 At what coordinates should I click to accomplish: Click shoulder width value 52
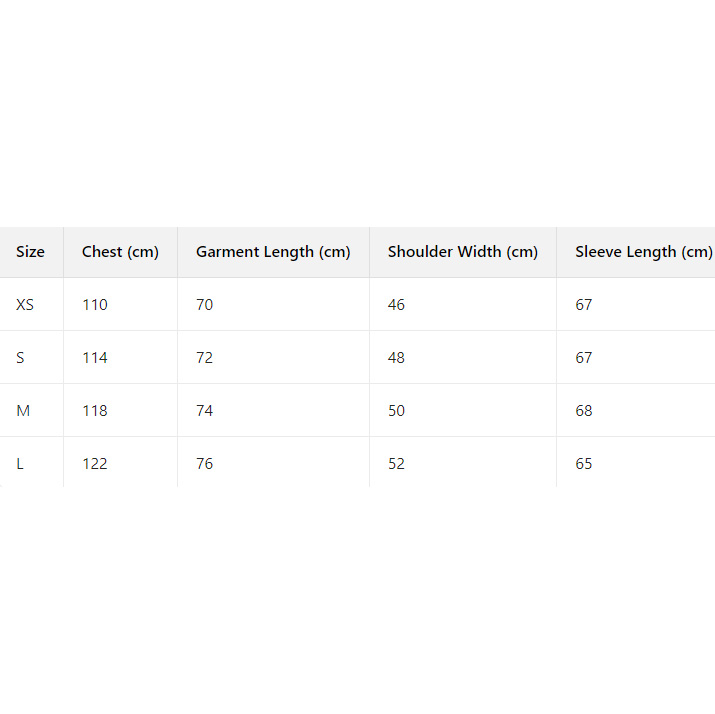[x=397, y=463]
